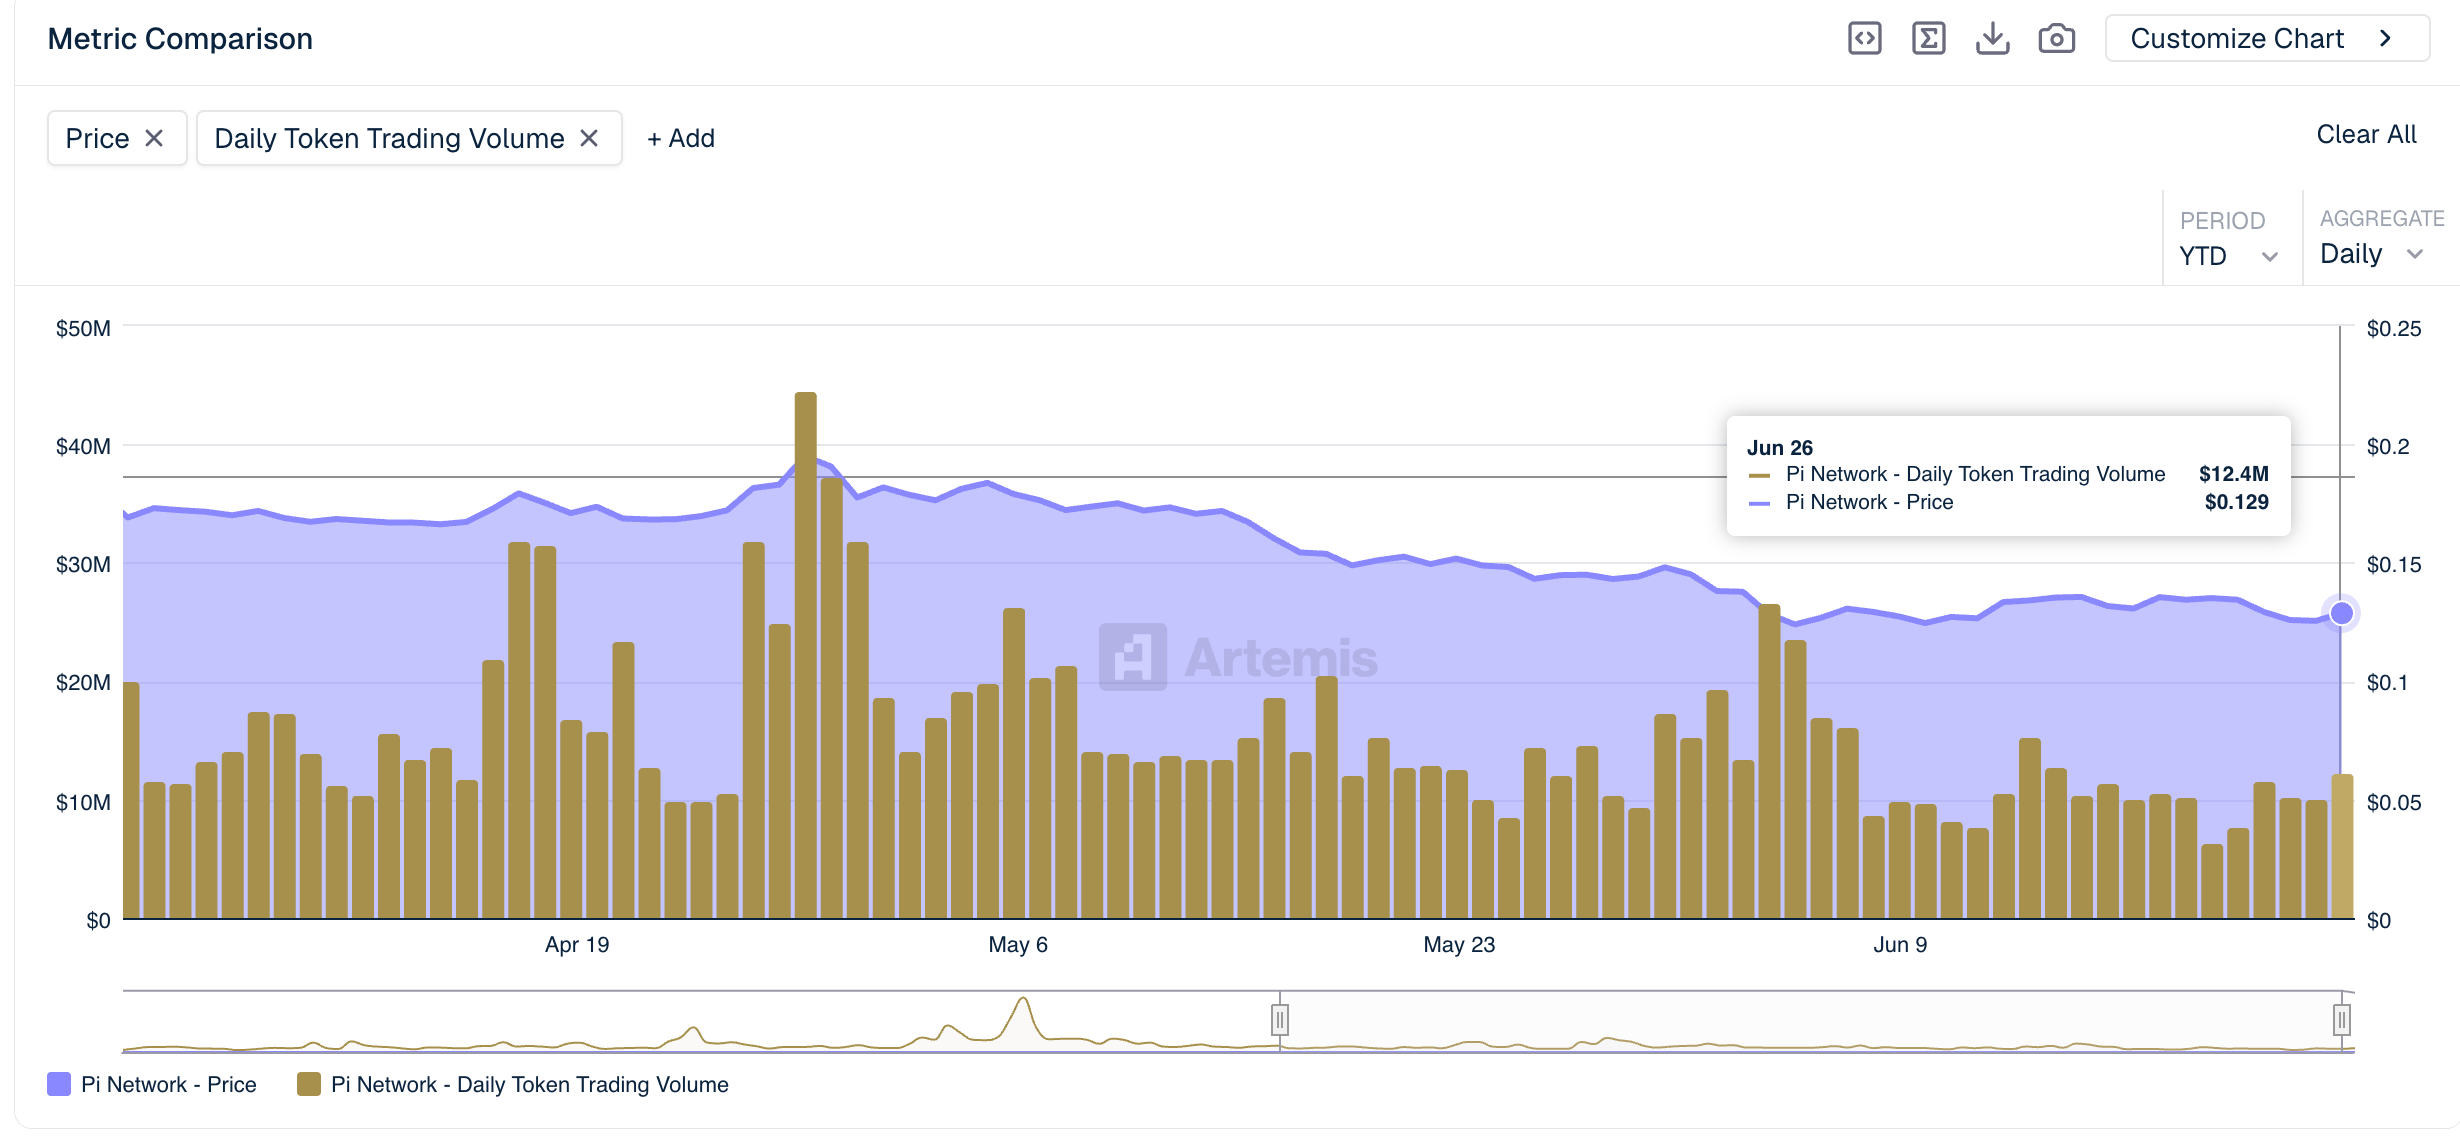Viewport: 2460px width, 1136px height.
Task: Click the $0.2 right axis label
Action: (2388, 447)
